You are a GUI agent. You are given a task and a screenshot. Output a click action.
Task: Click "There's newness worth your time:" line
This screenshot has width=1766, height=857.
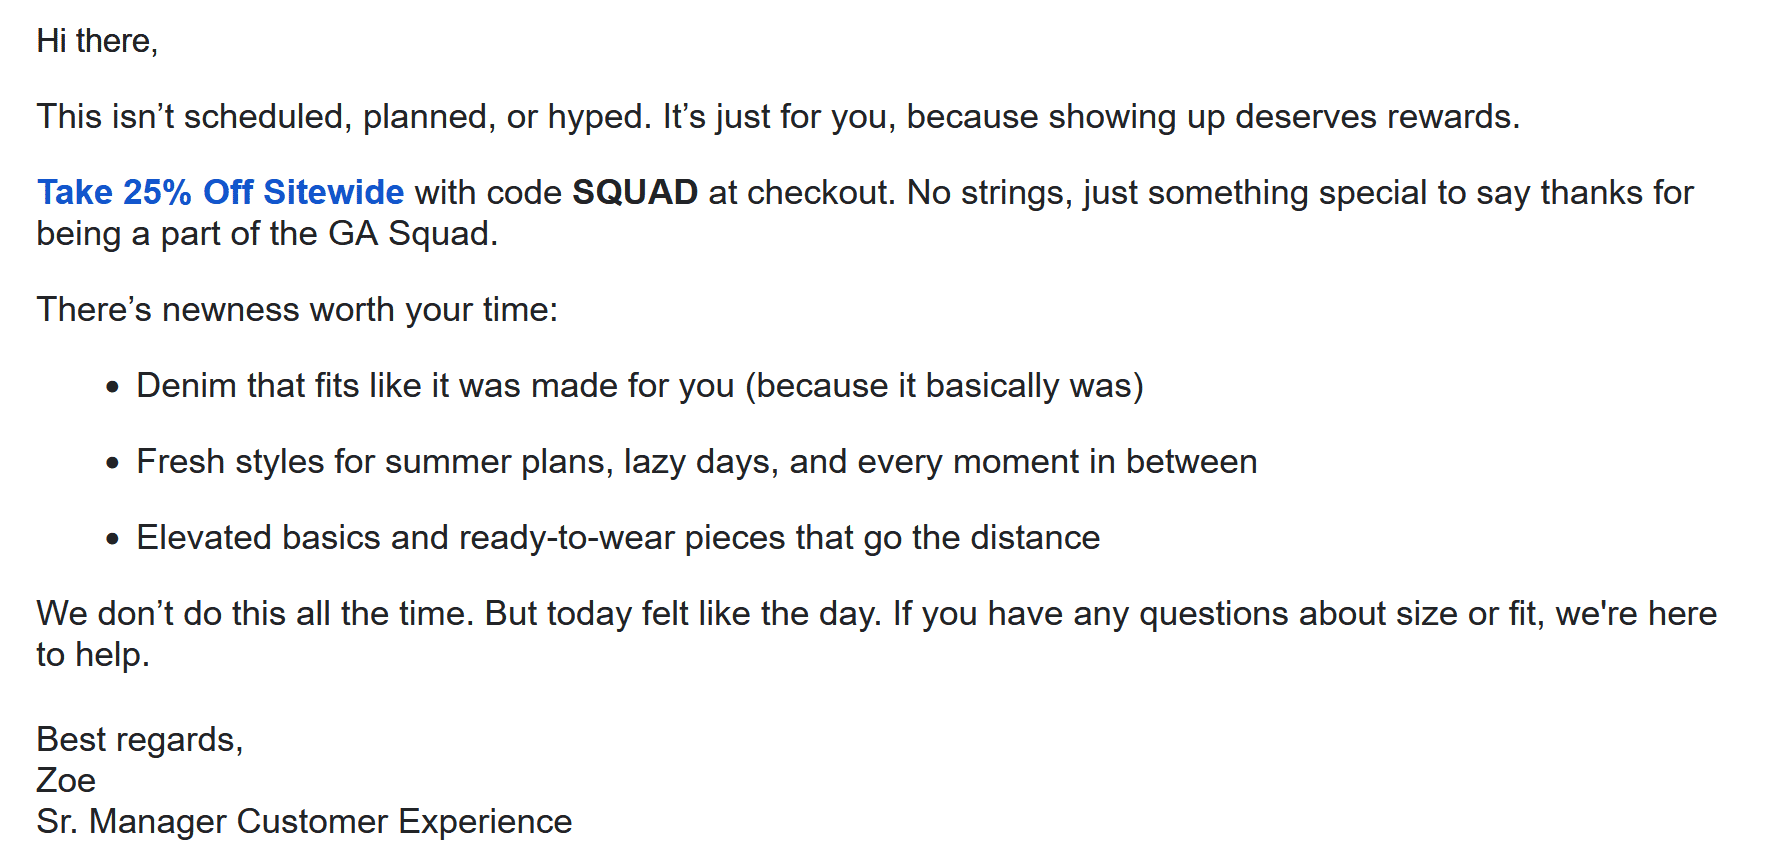297,310
